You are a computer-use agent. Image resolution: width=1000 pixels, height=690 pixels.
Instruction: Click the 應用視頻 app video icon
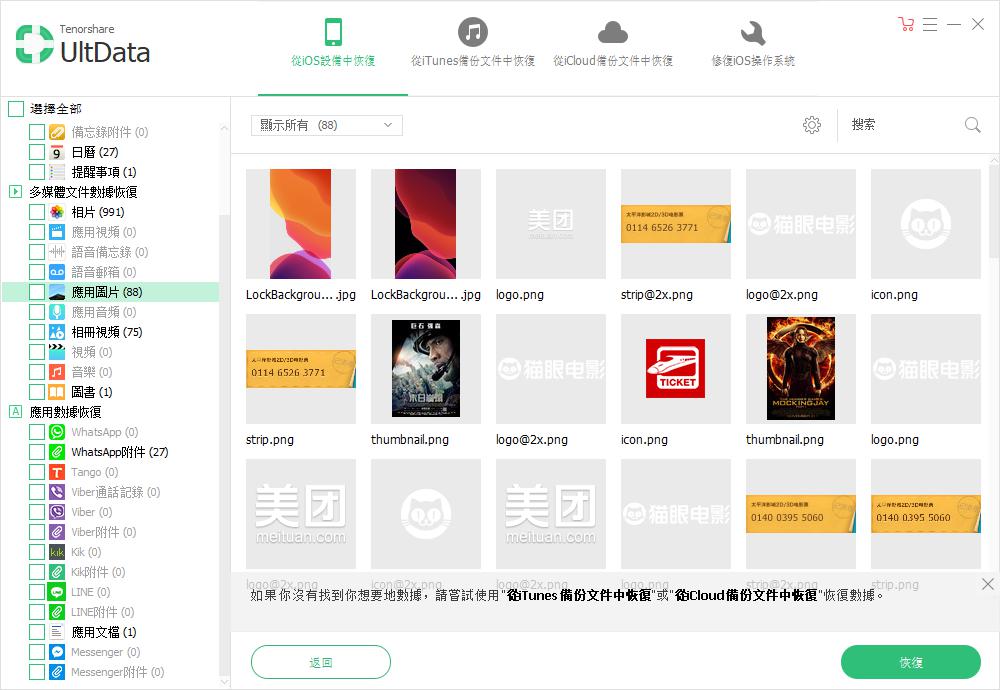point(57,232)
